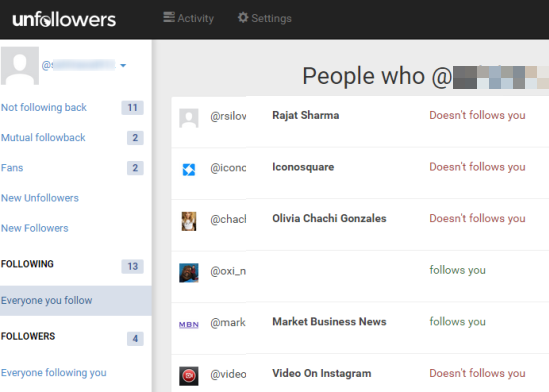Open the Mutual followback list

(43, 138)
